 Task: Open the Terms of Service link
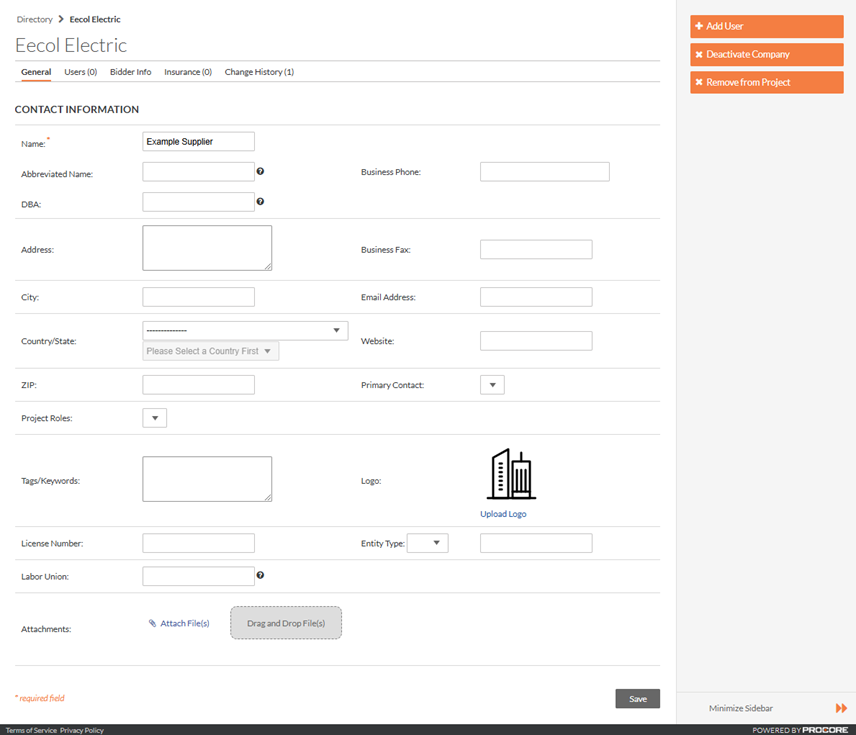pyautogui.click(x=31, y=730)
